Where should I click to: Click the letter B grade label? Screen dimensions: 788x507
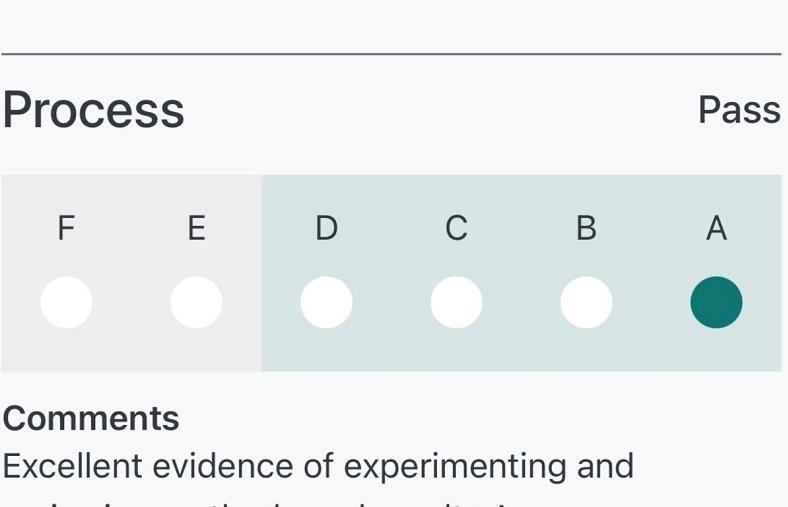click(586, 229)
